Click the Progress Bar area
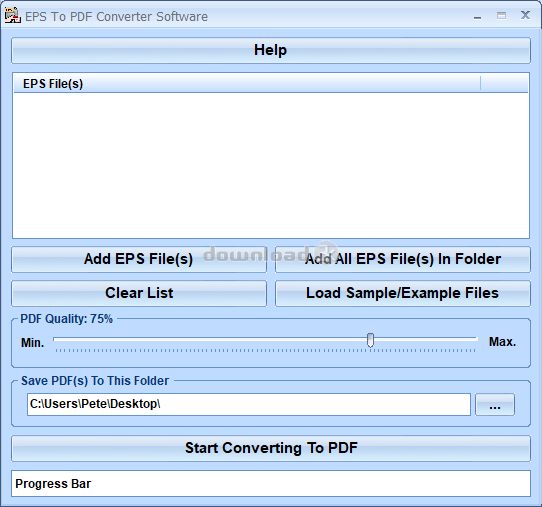Screen dimensions: 542x507 click(271, 483)
